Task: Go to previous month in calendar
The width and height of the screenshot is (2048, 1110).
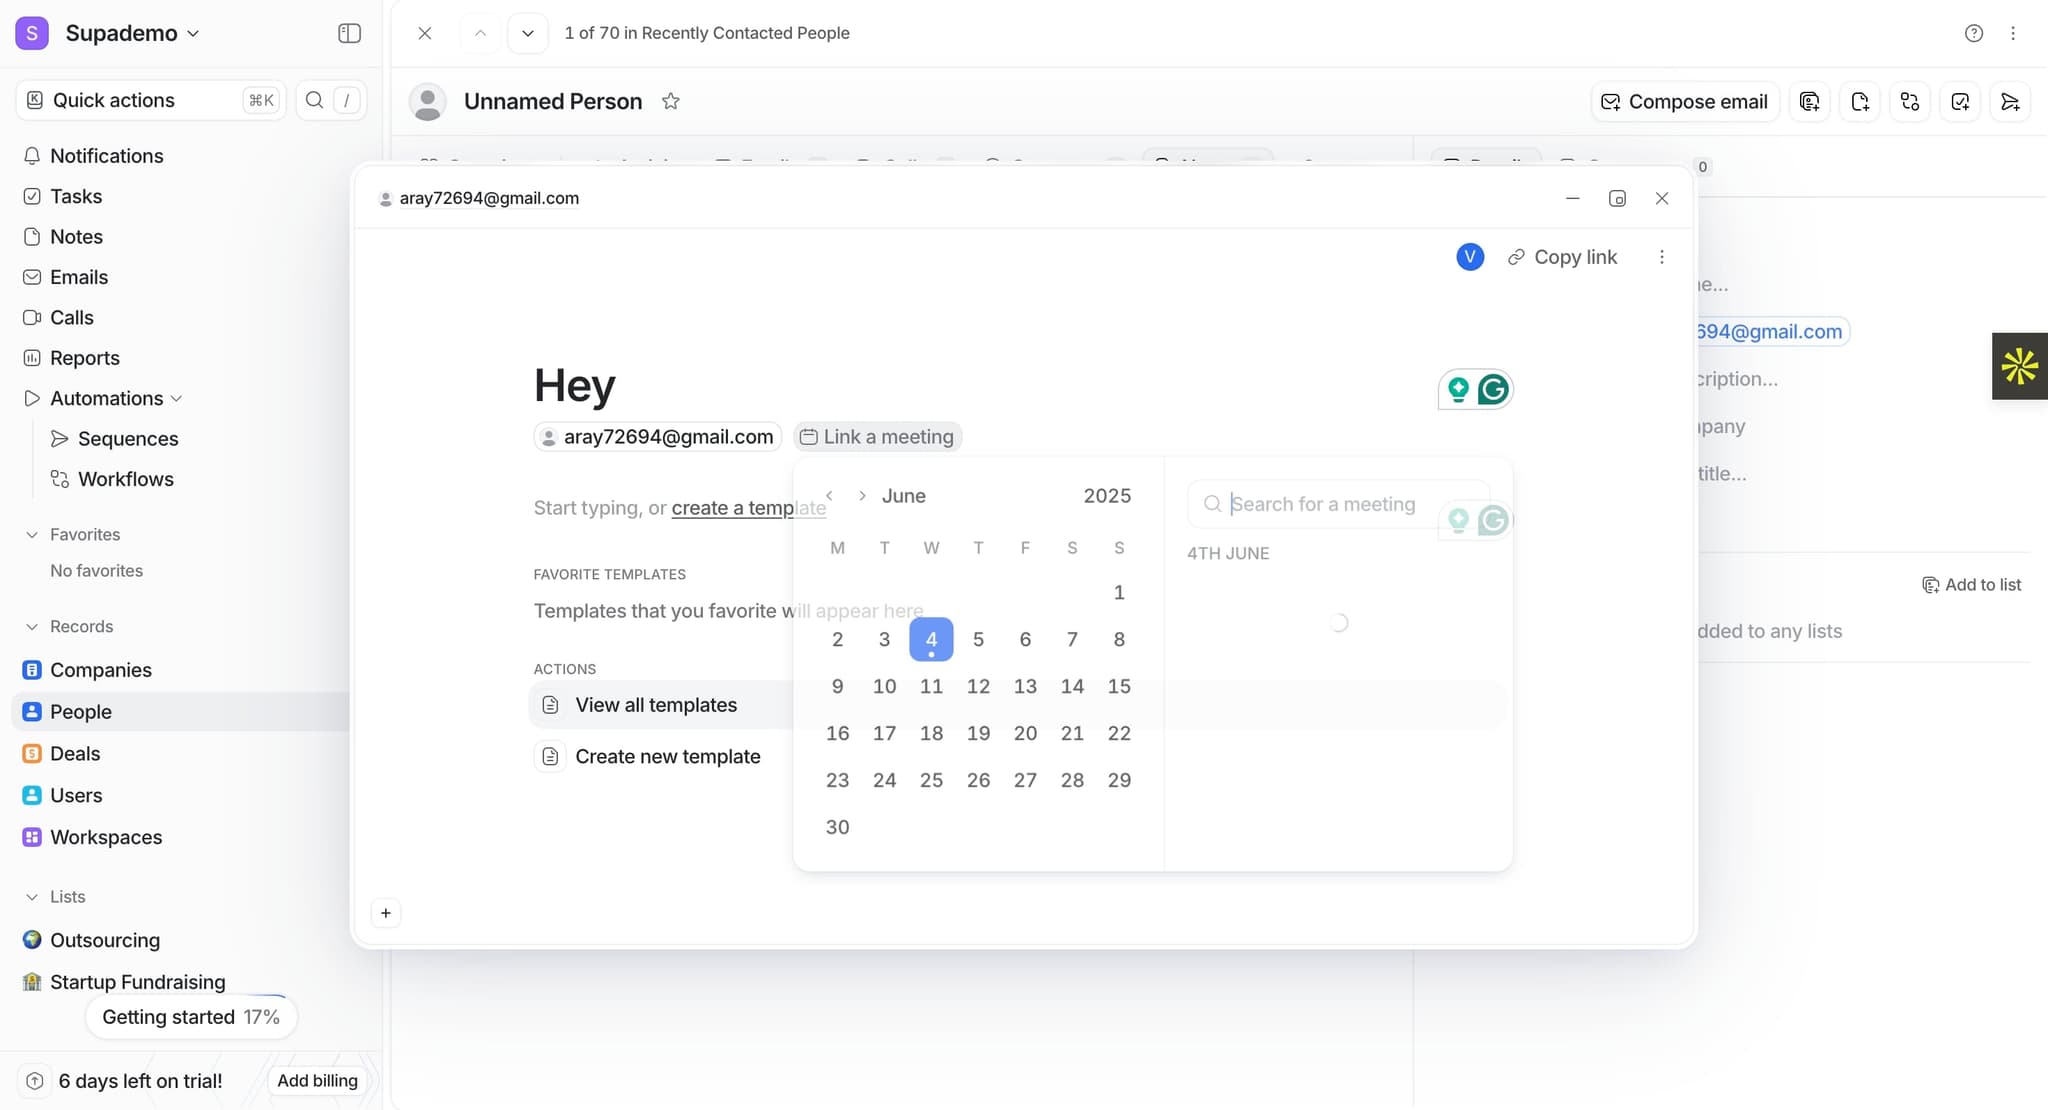Action: 829,496
